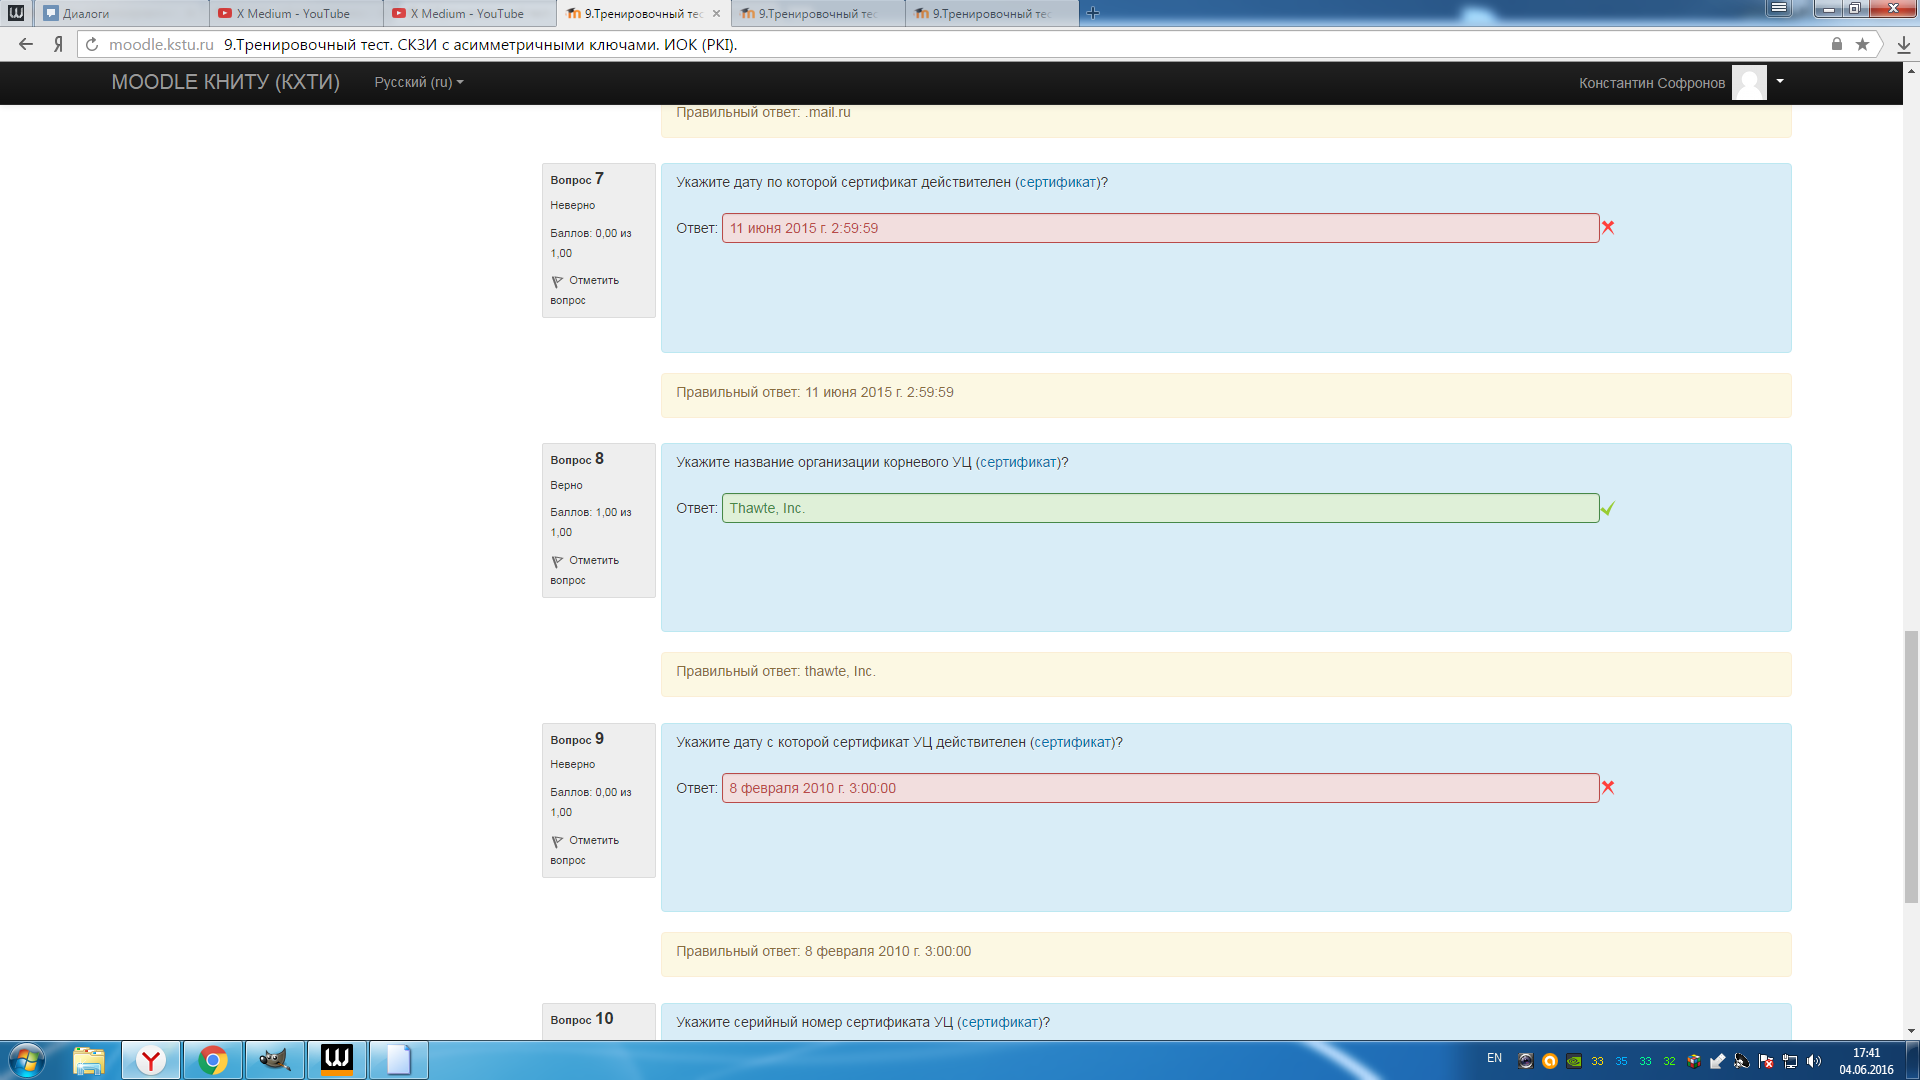Click the red X mark next to Вопрос 7 answer

tap(1608, 227)
